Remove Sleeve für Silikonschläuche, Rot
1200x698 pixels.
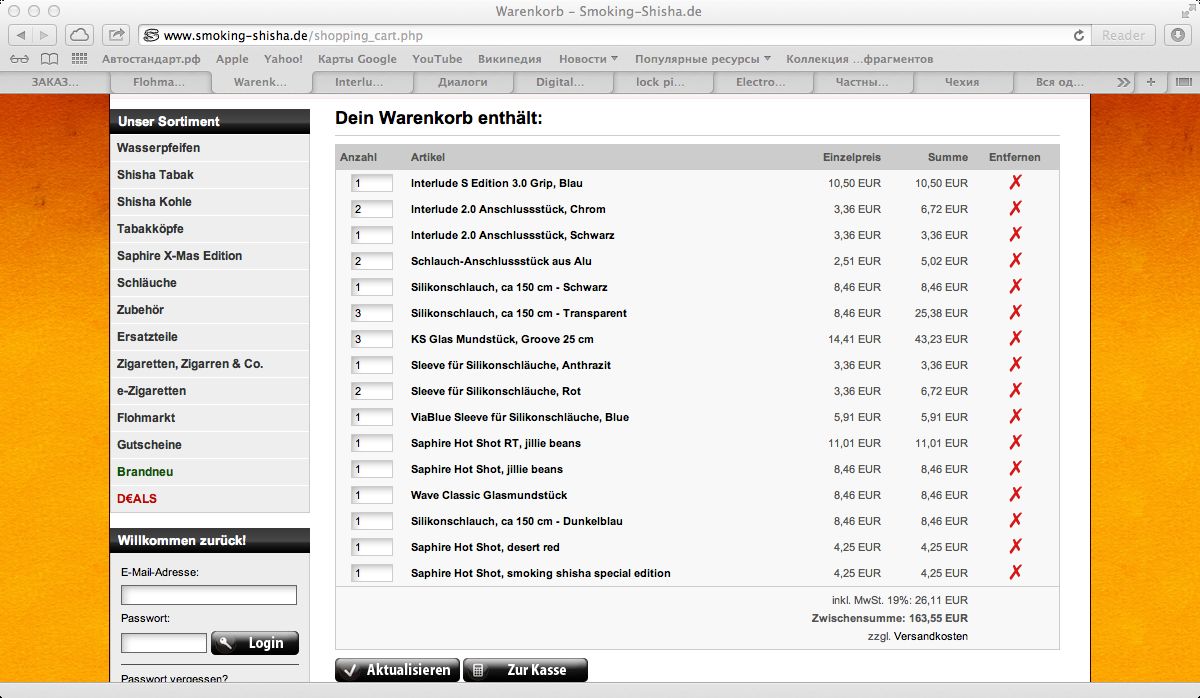[x=1015, y=390]
